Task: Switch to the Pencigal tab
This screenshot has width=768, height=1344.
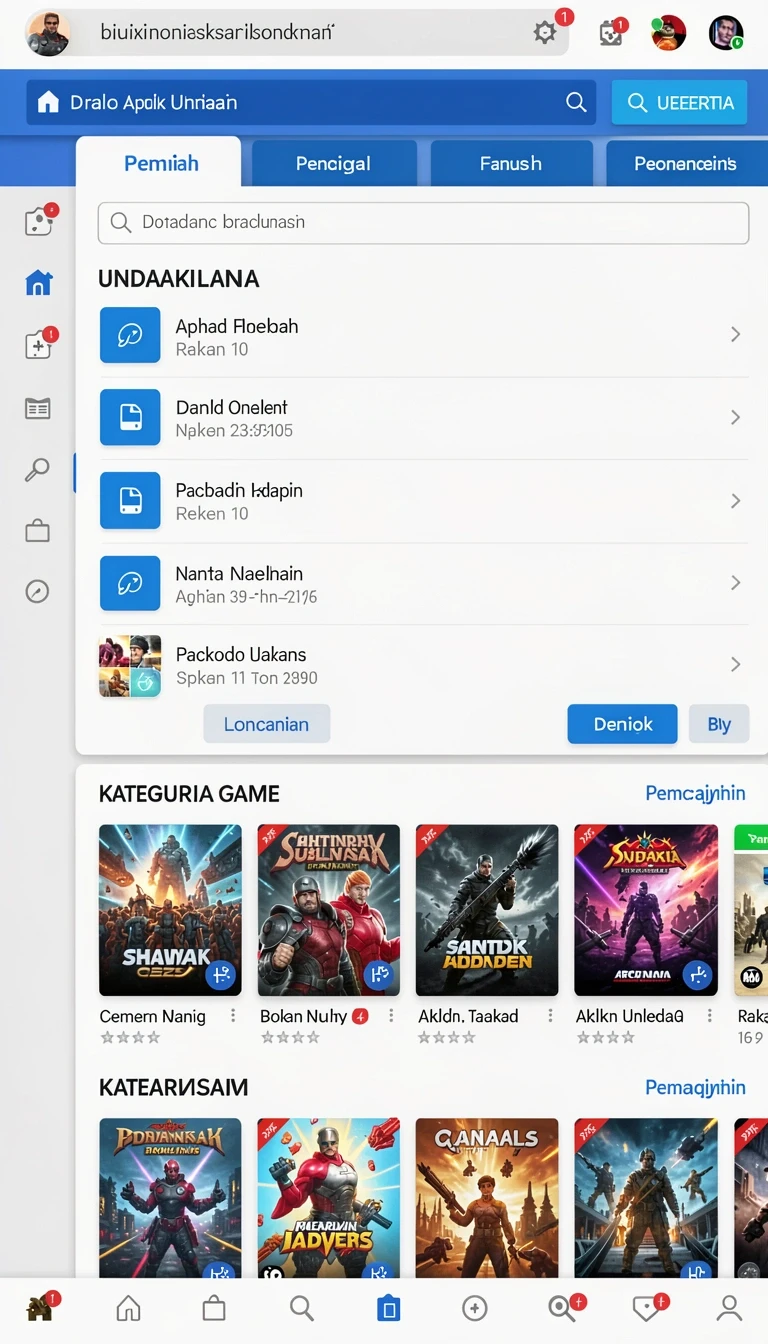Action: [x=333, y=163]
